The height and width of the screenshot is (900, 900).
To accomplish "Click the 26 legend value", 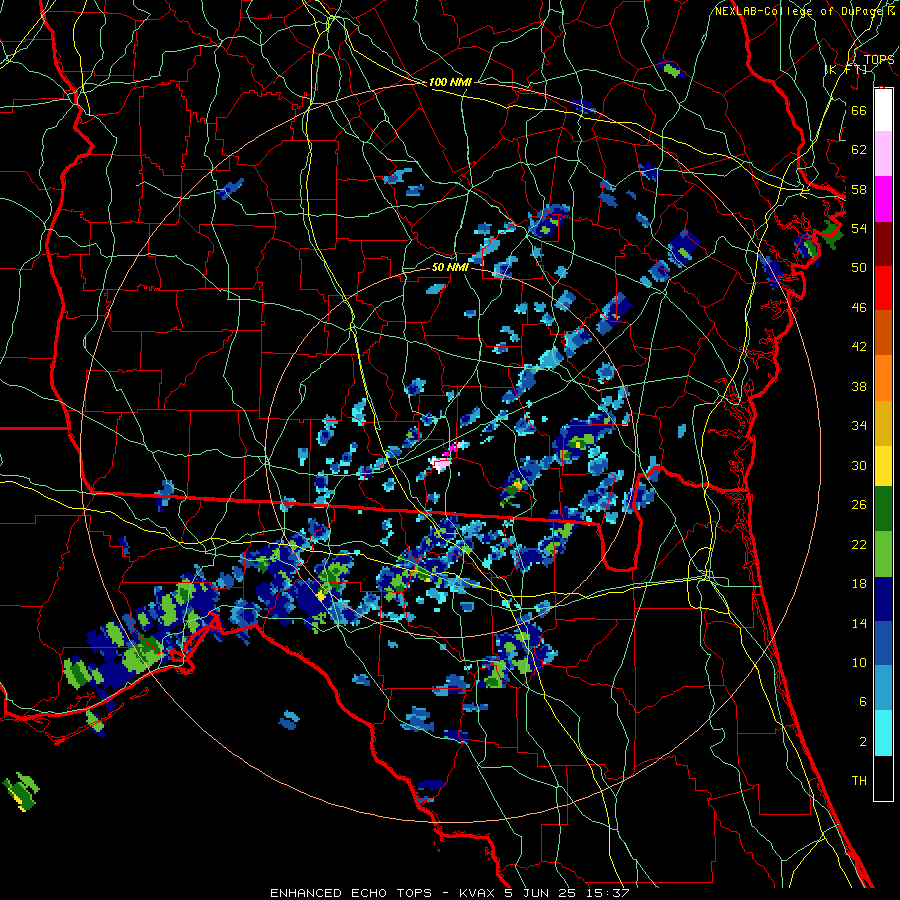I will coord(859,505).
